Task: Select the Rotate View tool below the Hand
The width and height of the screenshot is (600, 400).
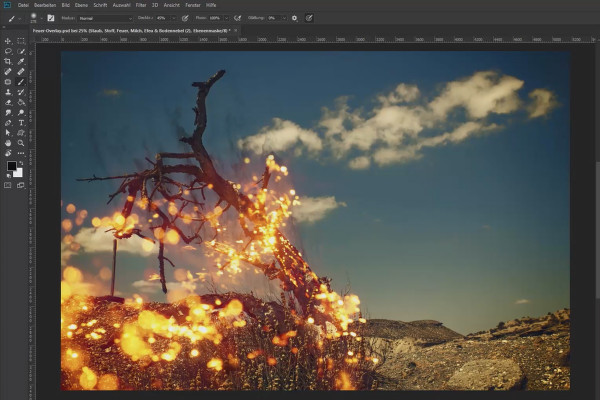Action: tap(8, 153)
